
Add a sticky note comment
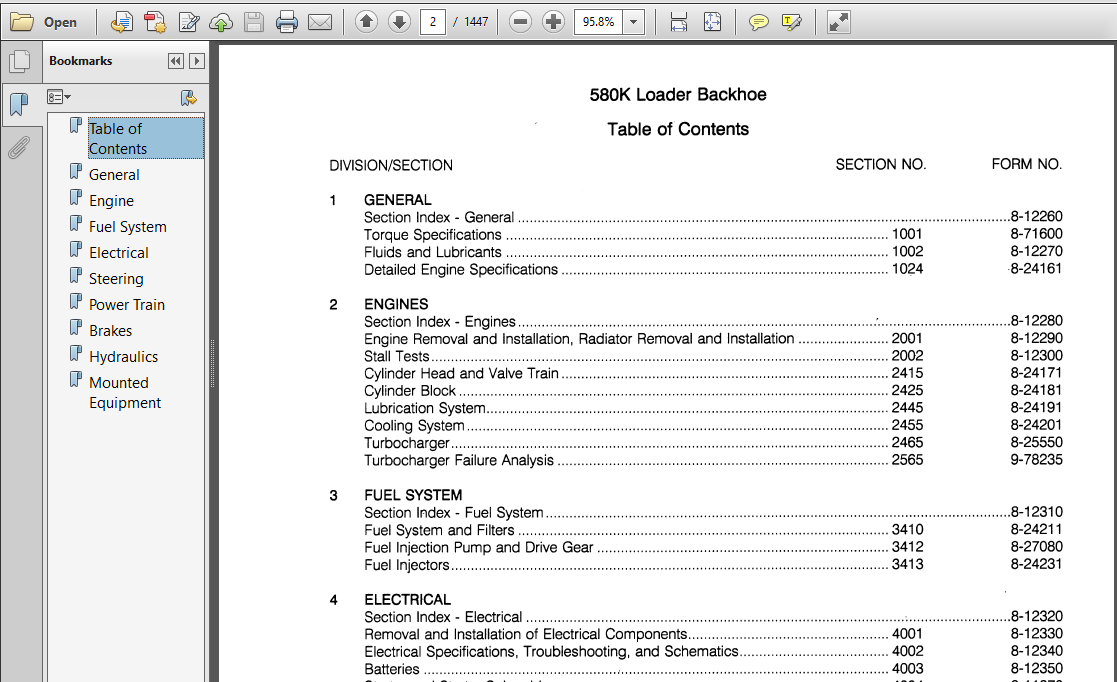[x=759, y=22]
